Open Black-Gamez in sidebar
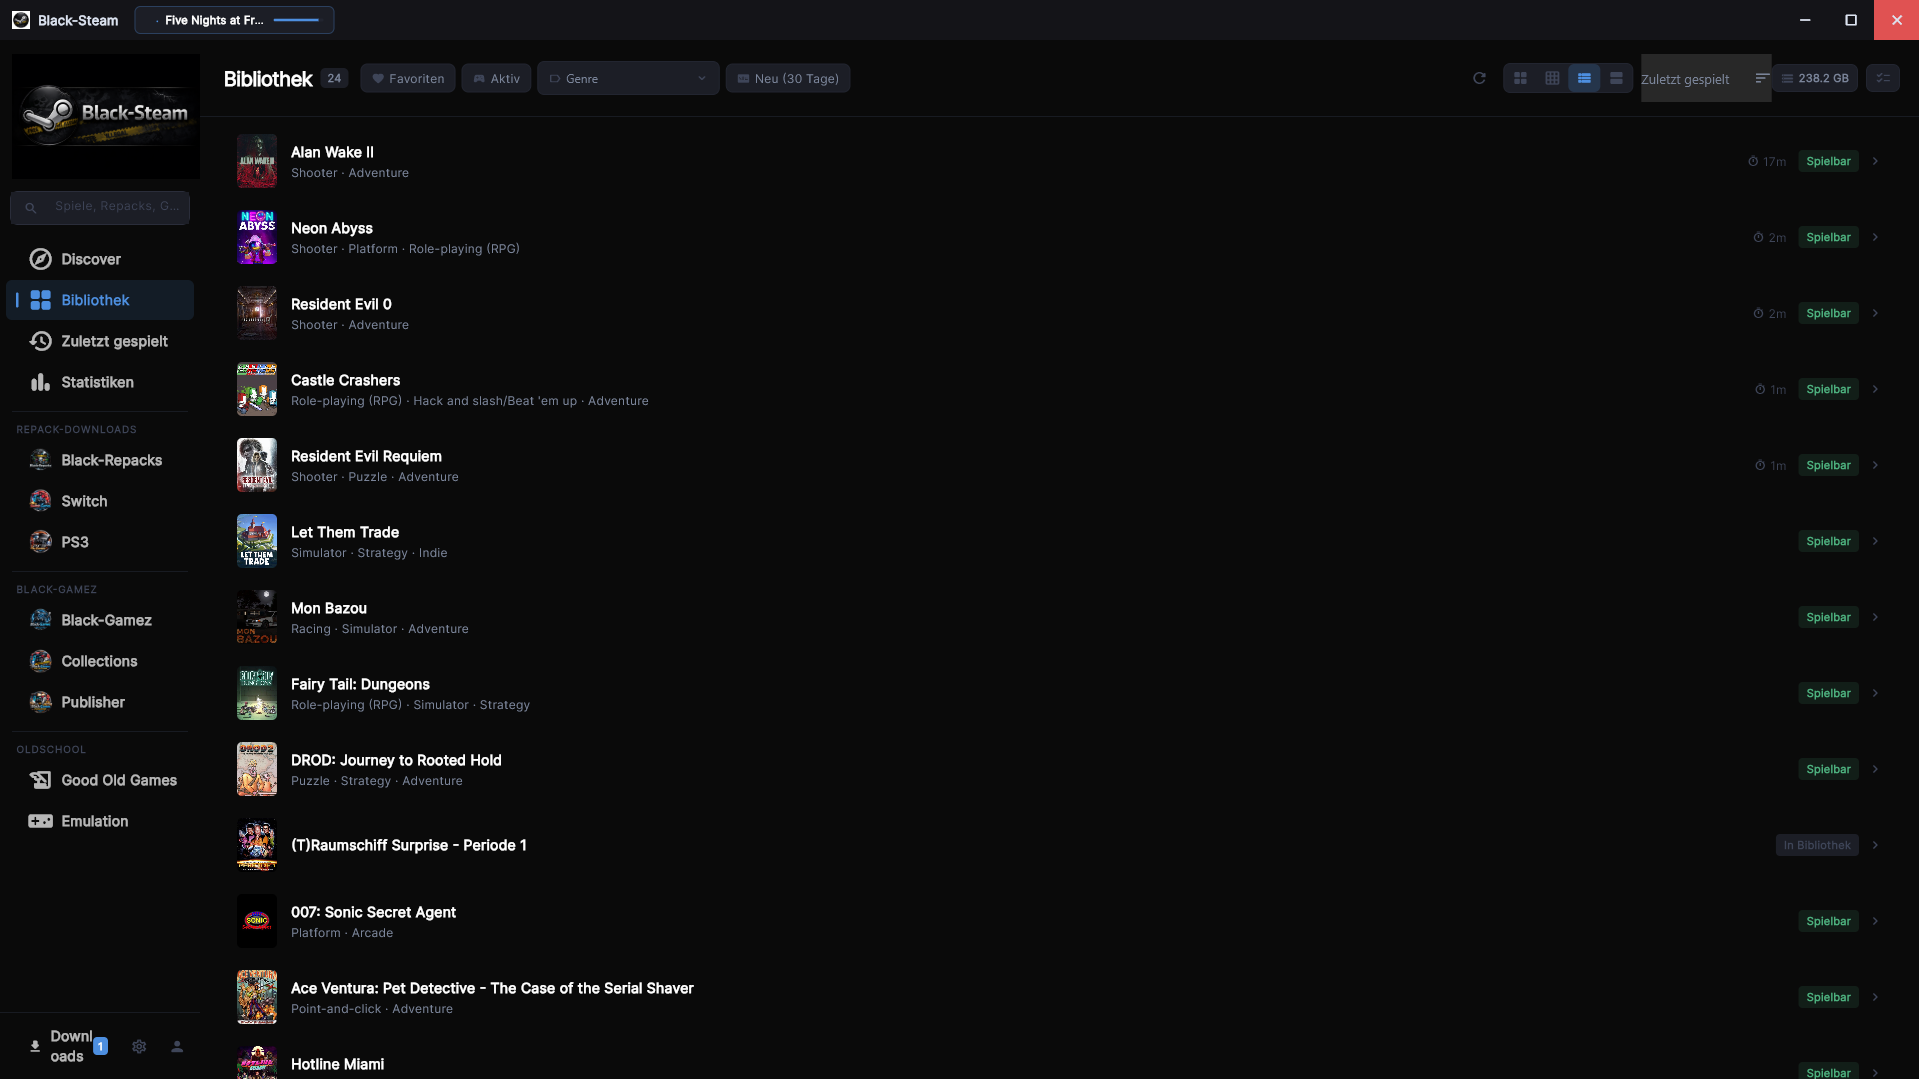The width and height of the screenshot is (1919, 1079). click(100, 620)
